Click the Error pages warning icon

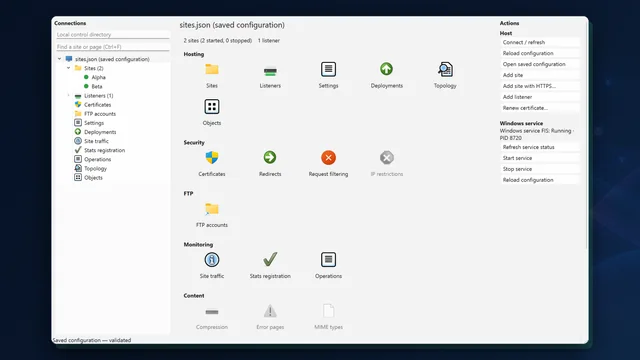pos(270,311)
